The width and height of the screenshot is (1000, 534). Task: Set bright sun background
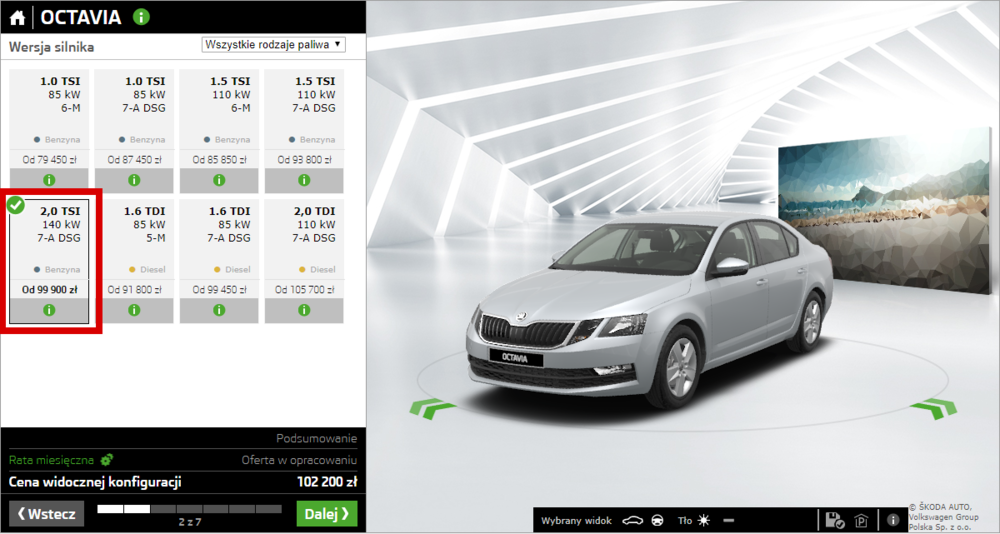[x=704, y=521]
